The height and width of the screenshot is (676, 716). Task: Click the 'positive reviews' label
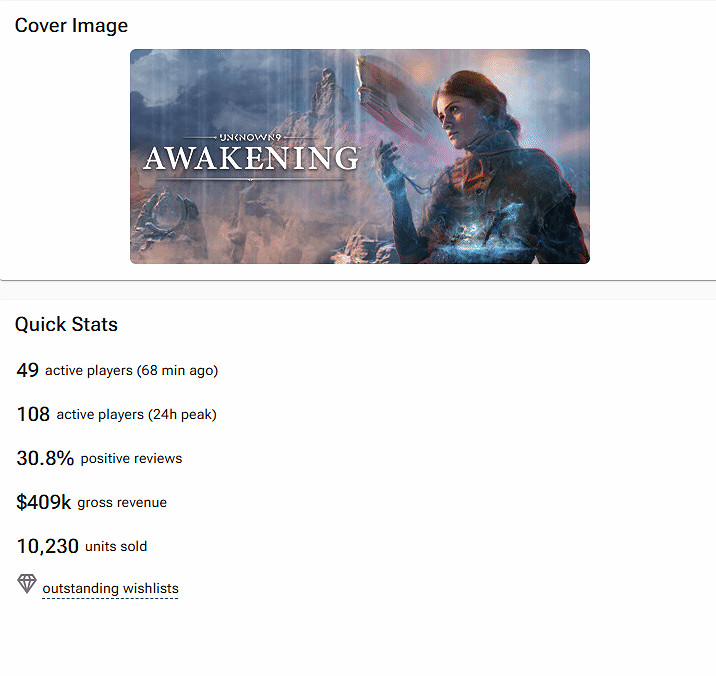point(132,459)
